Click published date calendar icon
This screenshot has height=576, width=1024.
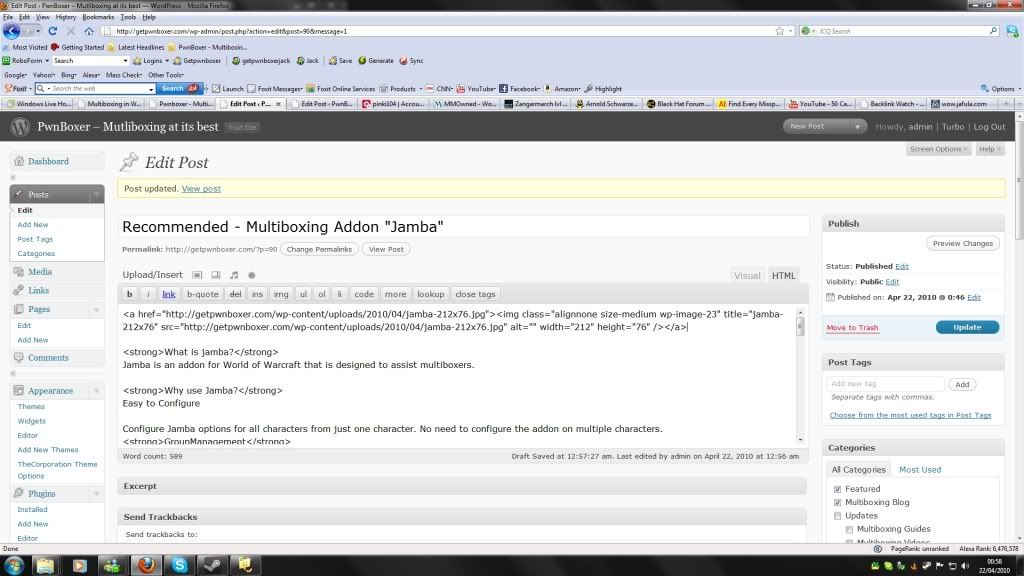point(830,297)
